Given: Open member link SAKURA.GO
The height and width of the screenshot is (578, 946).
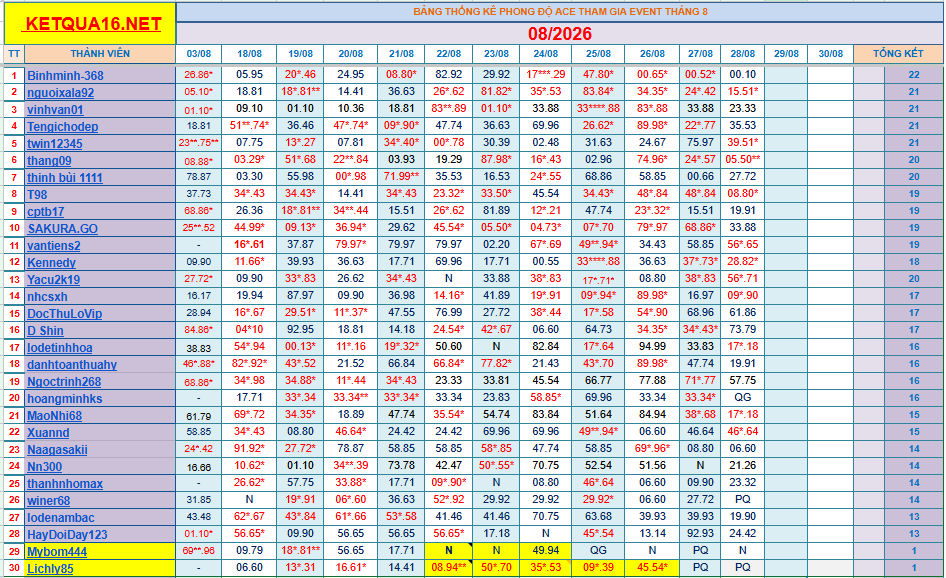Looking at the screenshot, I should click(62, 229).
